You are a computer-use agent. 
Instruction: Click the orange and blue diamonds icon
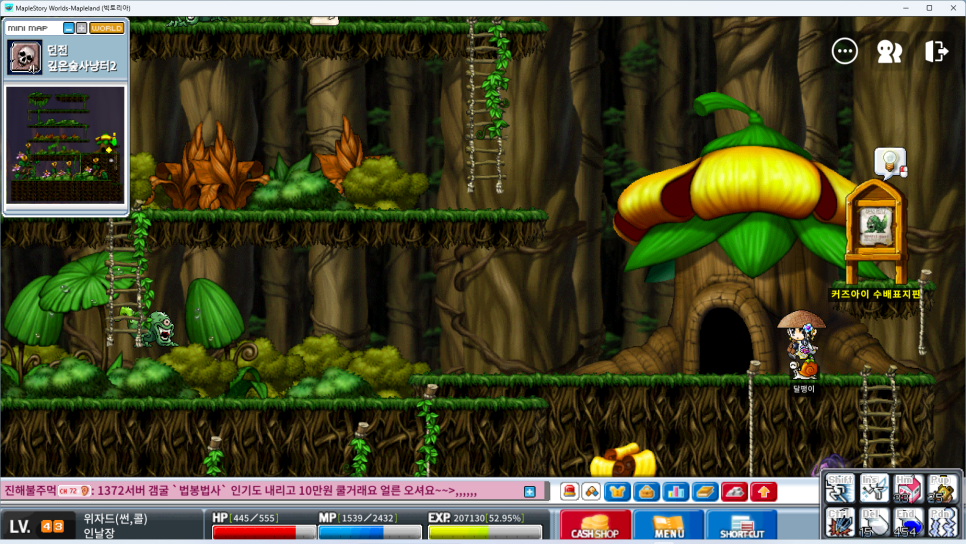tap(591, 492)
